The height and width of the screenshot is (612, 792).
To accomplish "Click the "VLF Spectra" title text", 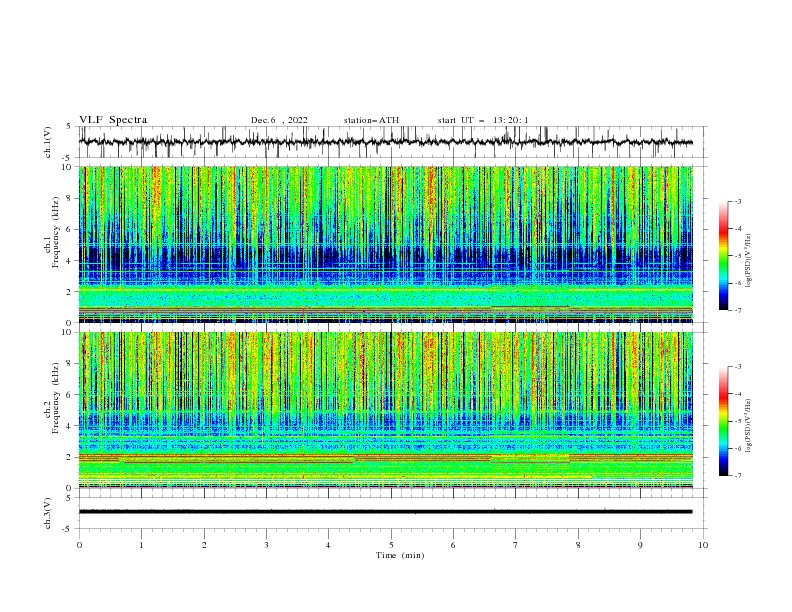I will tap(113, 120).
